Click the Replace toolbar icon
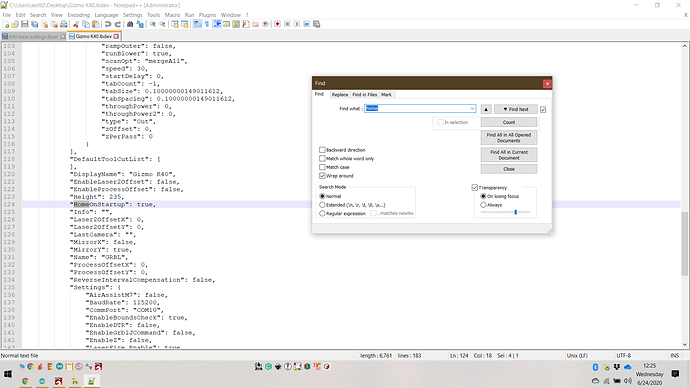This screenshot has width=690, height=388. [x=140, y=24]
